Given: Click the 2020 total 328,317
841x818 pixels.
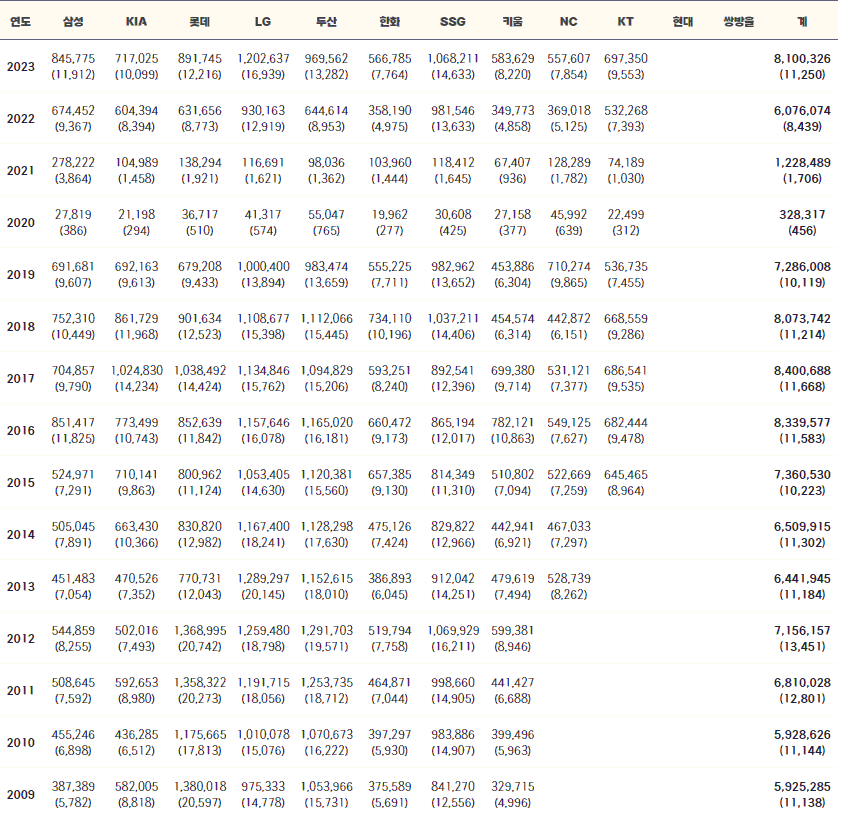Looking at the screenshot, I should (x=802, y=215).
